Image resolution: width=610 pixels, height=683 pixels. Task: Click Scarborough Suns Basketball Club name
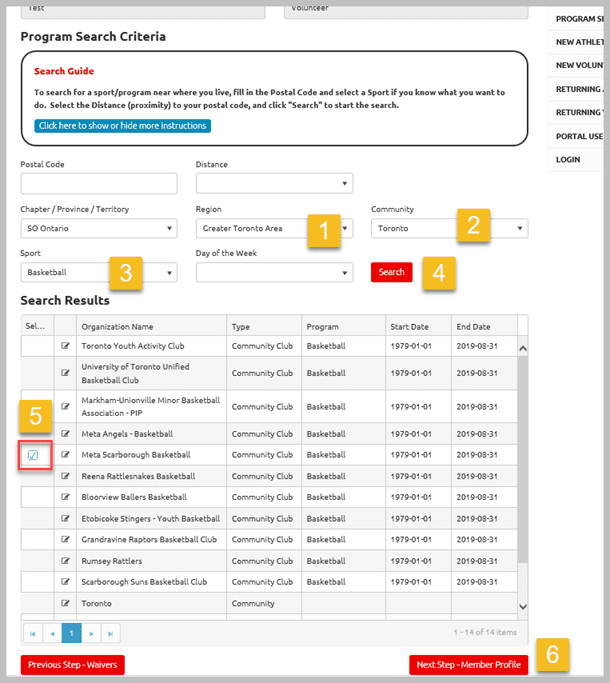point(144,582)
